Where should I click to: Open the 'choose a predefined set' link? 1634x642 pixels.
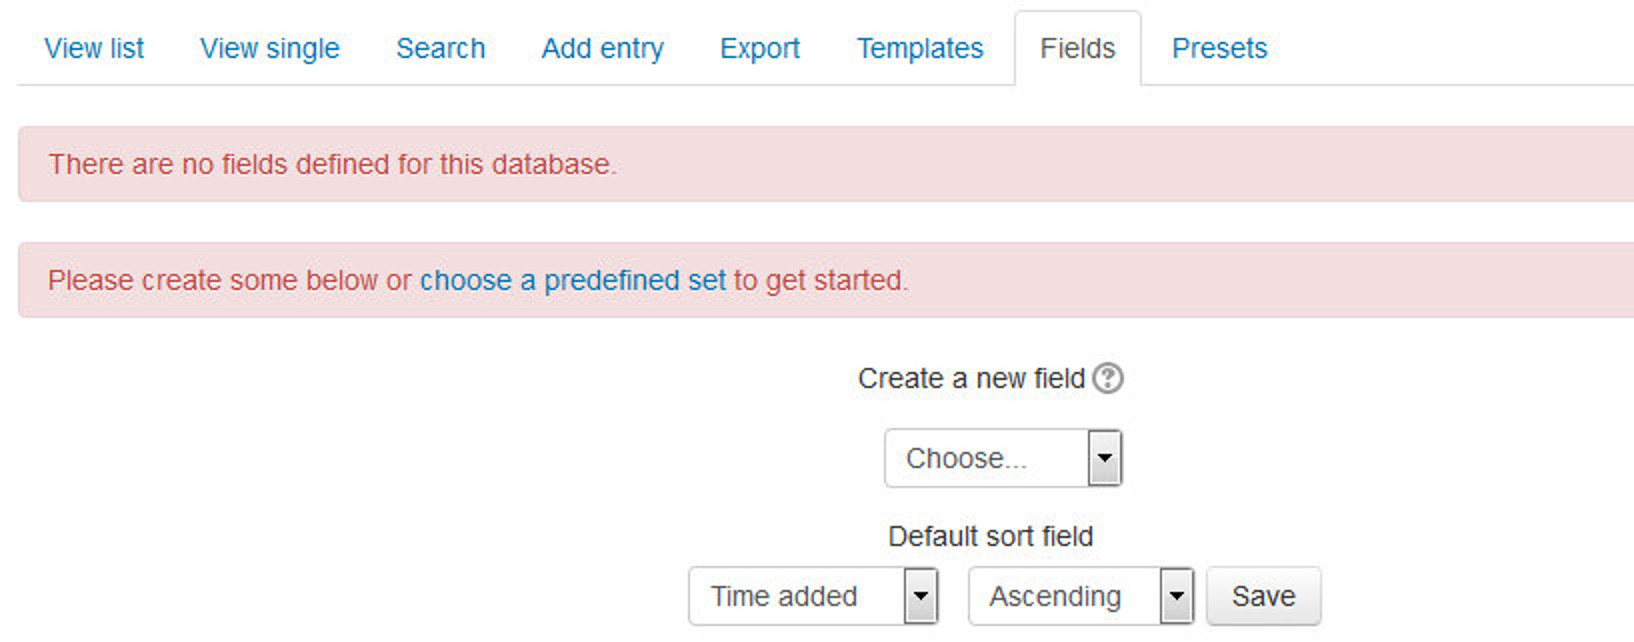[572, 280]
